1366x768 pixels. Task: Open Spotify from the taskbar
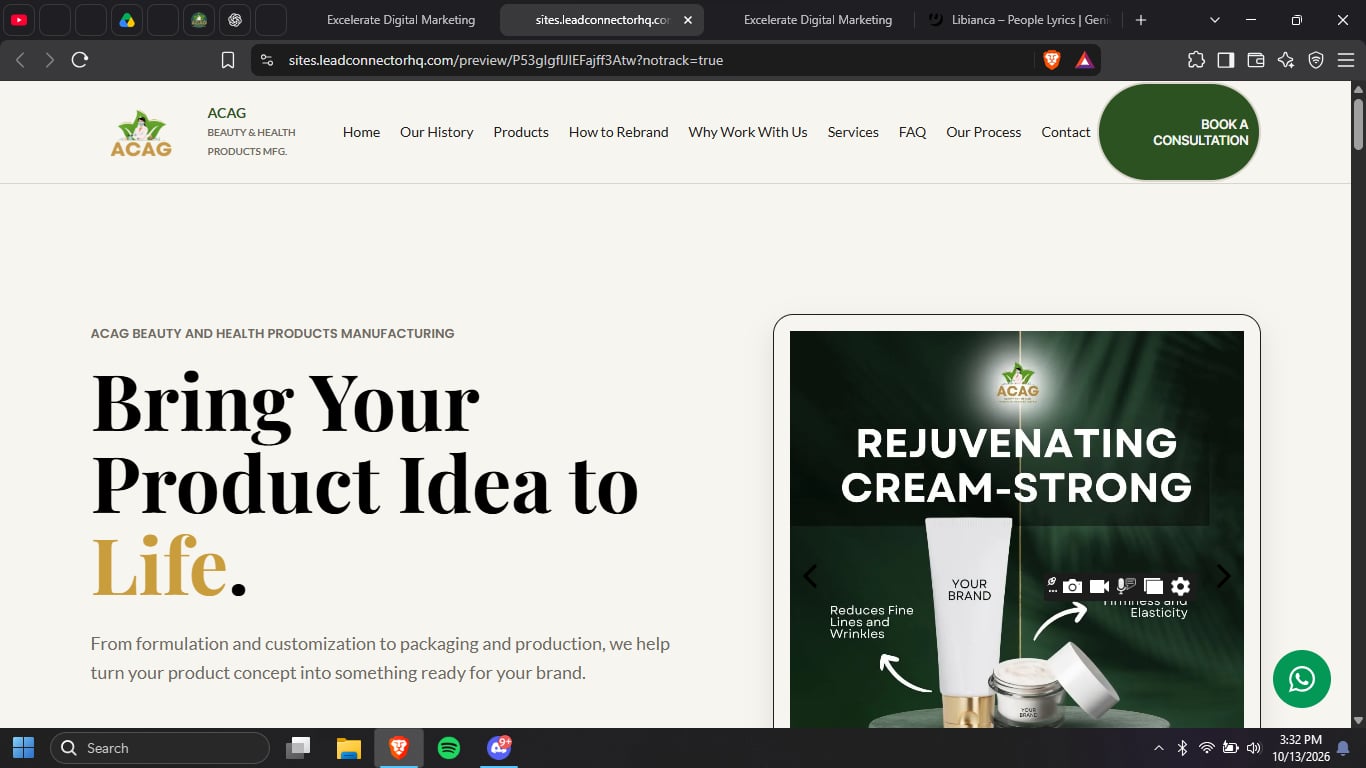pos(449,748)
